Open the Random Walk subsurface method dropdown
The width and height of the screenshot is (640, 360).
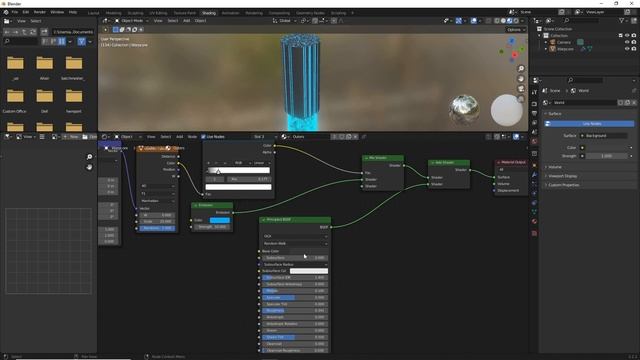click(x=295, y=243)
